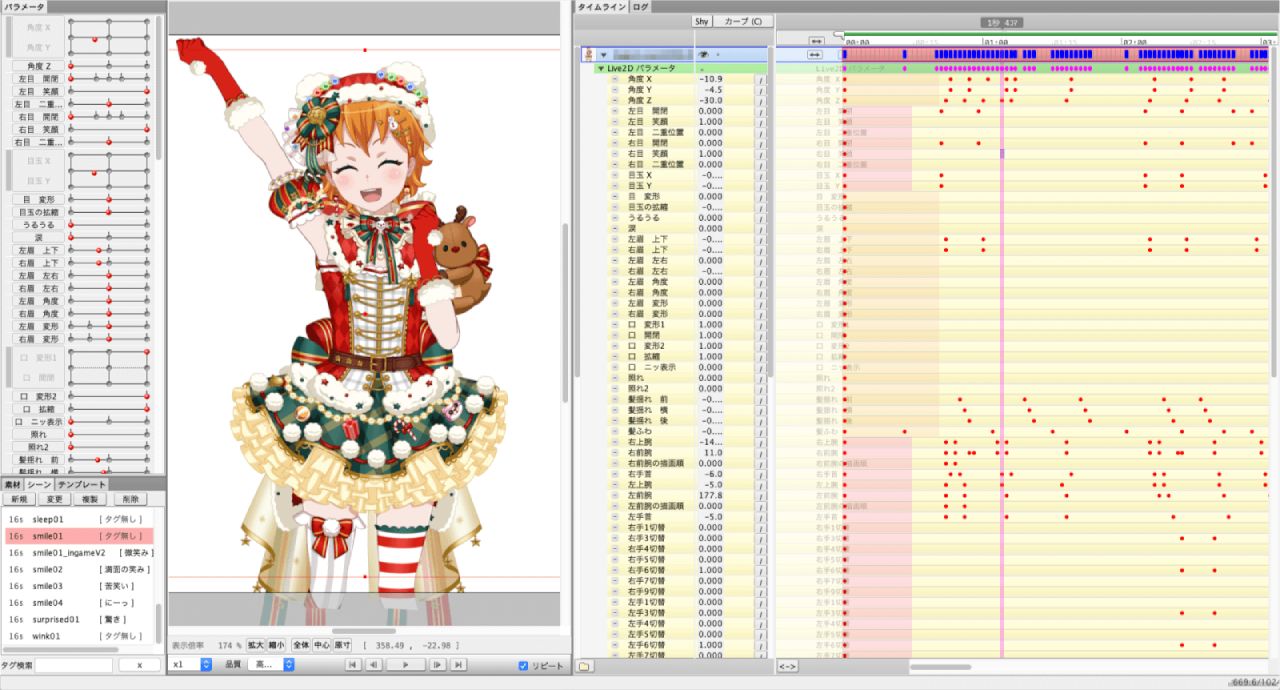Open curve editor icon for 左目 開閉 row
Image resolution: width=1280 pixels, height=690 pixels.
(x=760, y=111)
